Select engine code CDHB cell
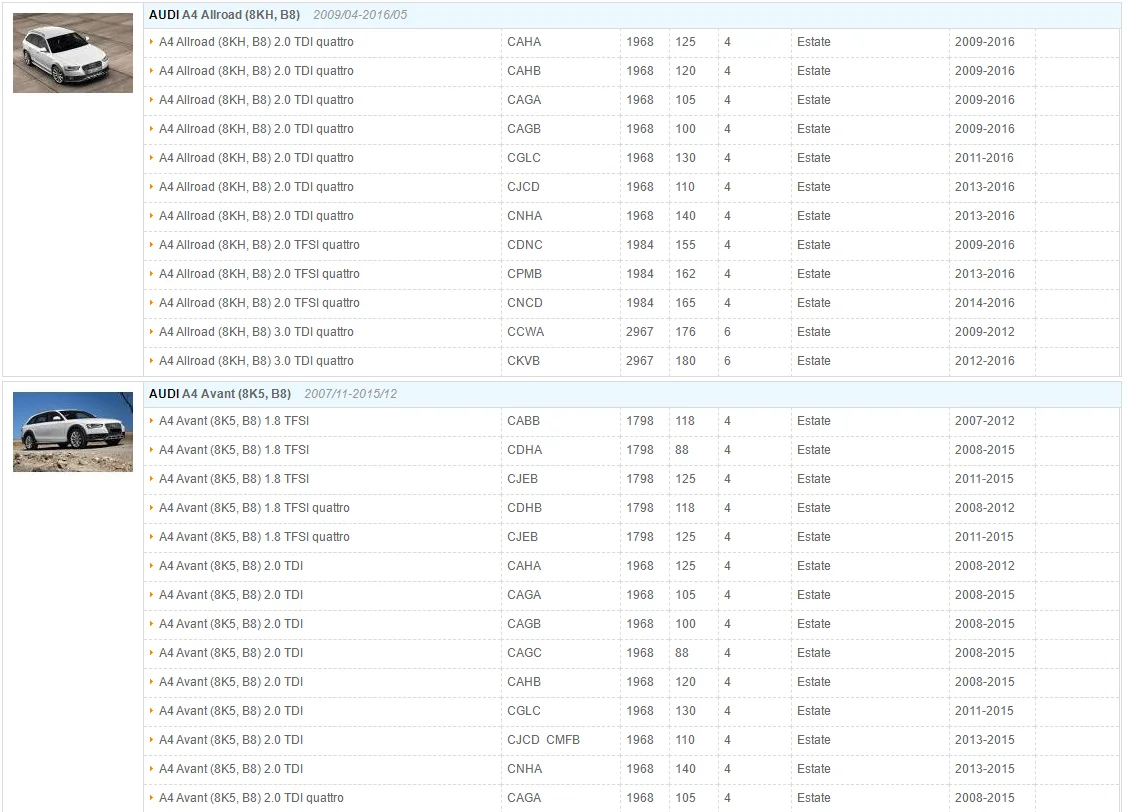The width and height of the screenshot is (1127, 812). pyautogui.click(x=525, y=508)
